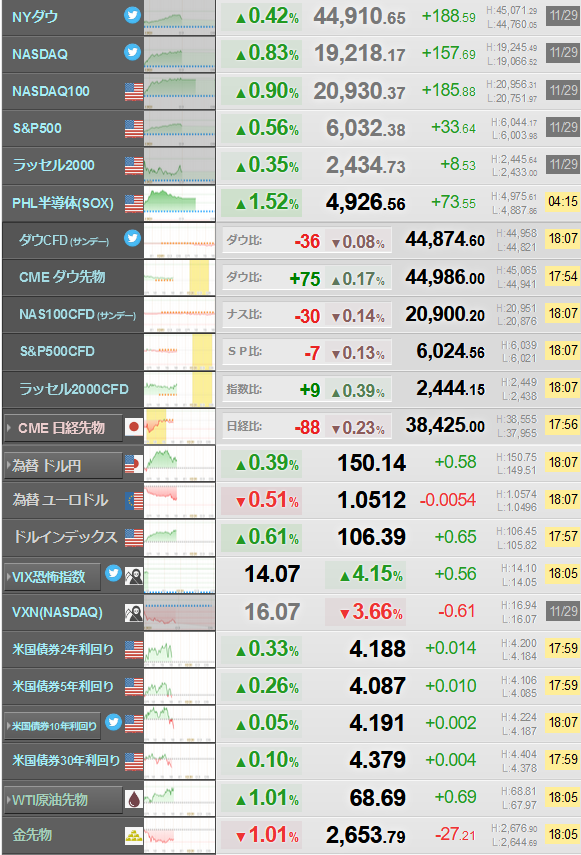Image resolution: width=581 pixels, height=855 pixels.
Task: Click the EU/US flag beside 為替 ユーロドル
Action: (x=134, y=501)
